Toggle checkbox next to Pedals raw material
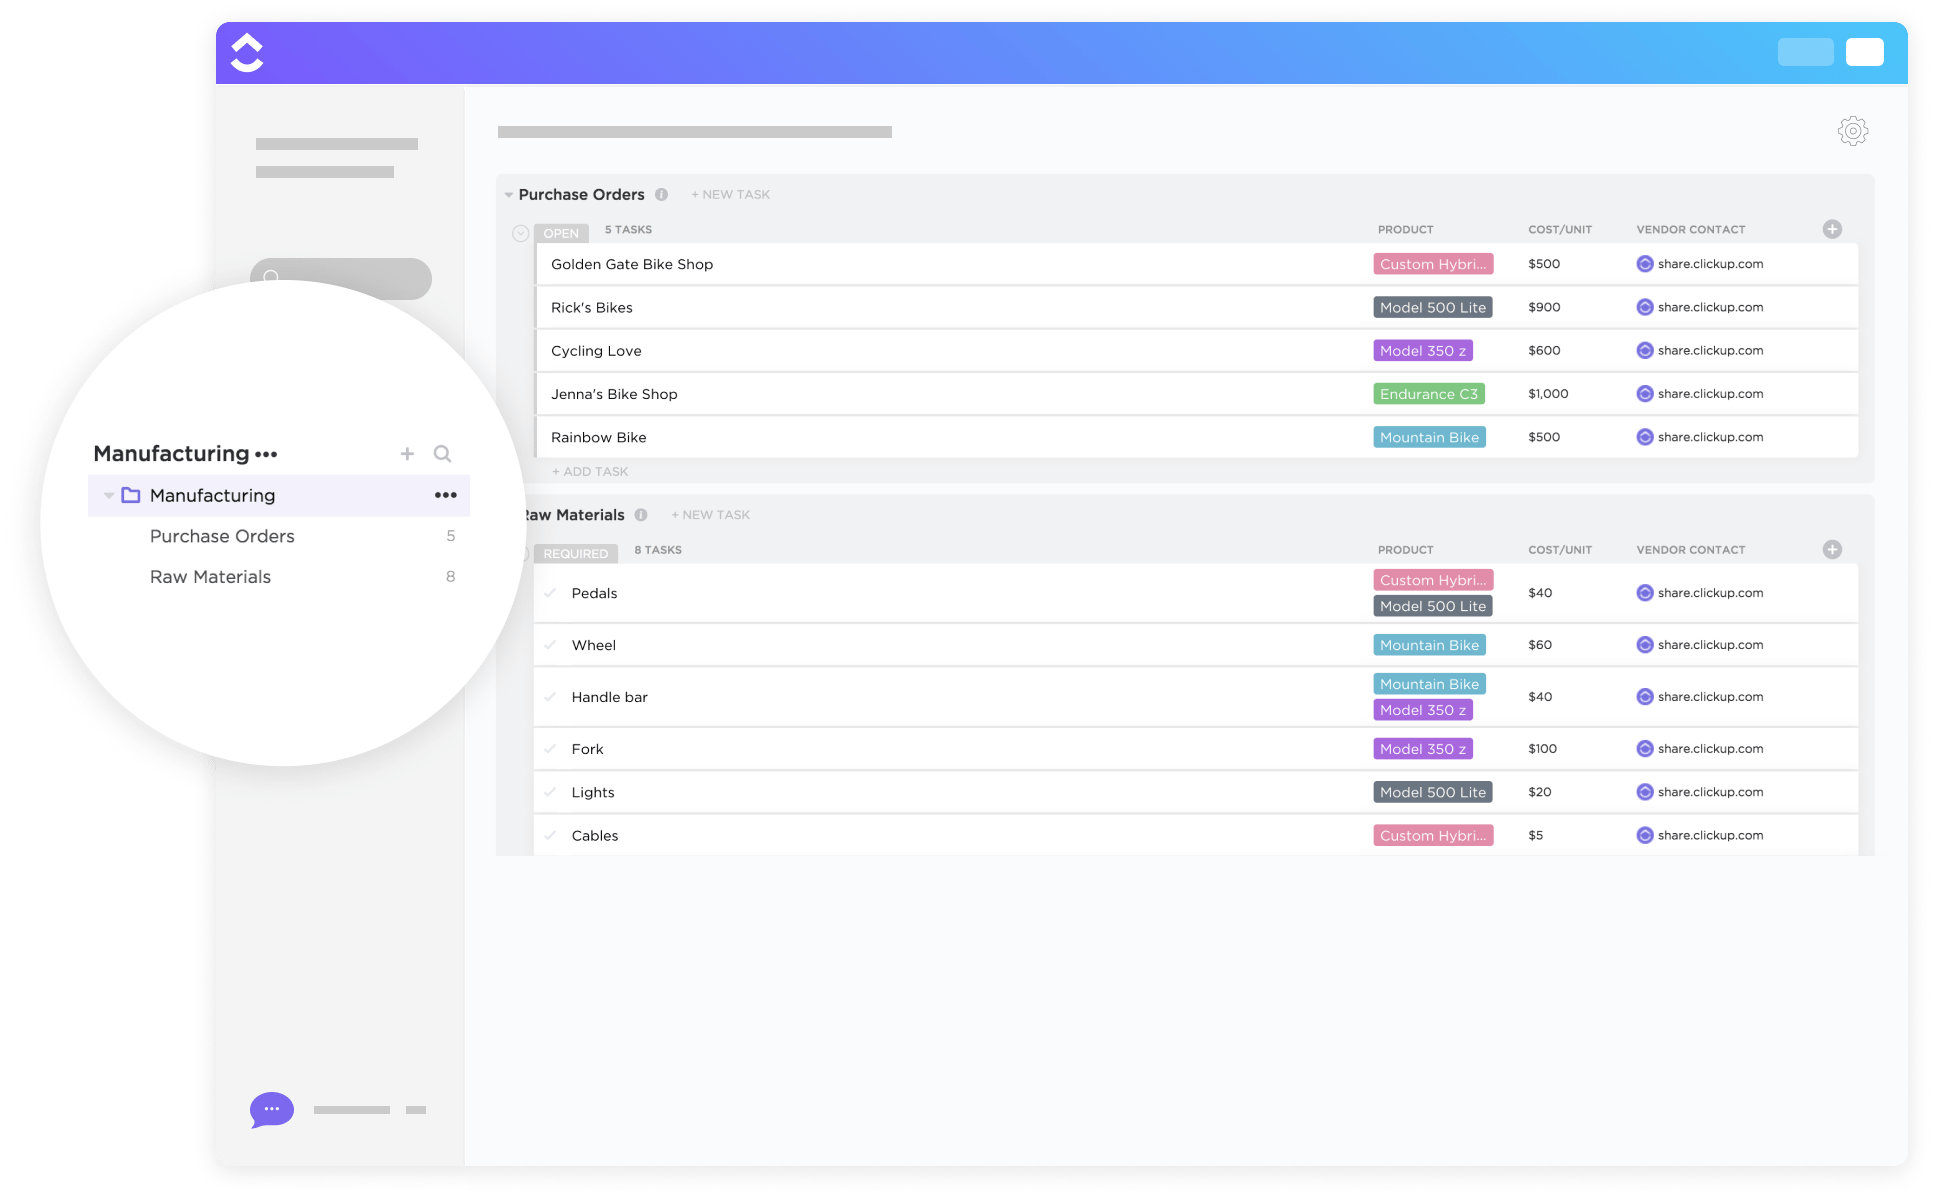This screenshot has width=1934, height=1196. (553, 592)
